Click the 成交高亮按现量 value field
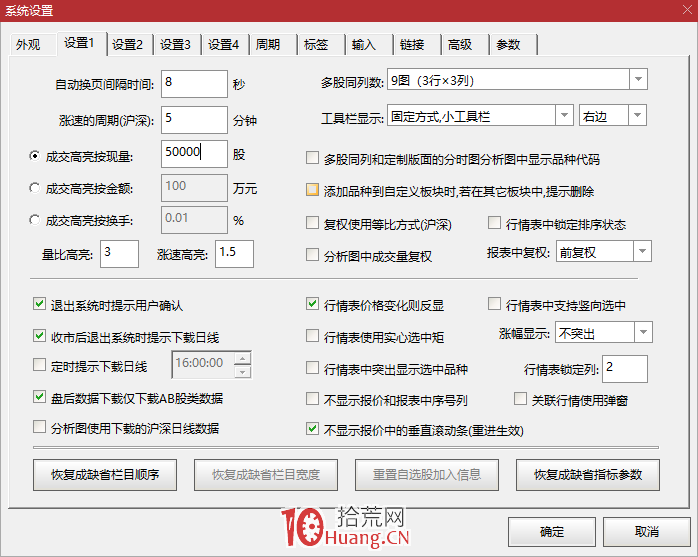This screenshot has height=557, width=698. (194, 154)
